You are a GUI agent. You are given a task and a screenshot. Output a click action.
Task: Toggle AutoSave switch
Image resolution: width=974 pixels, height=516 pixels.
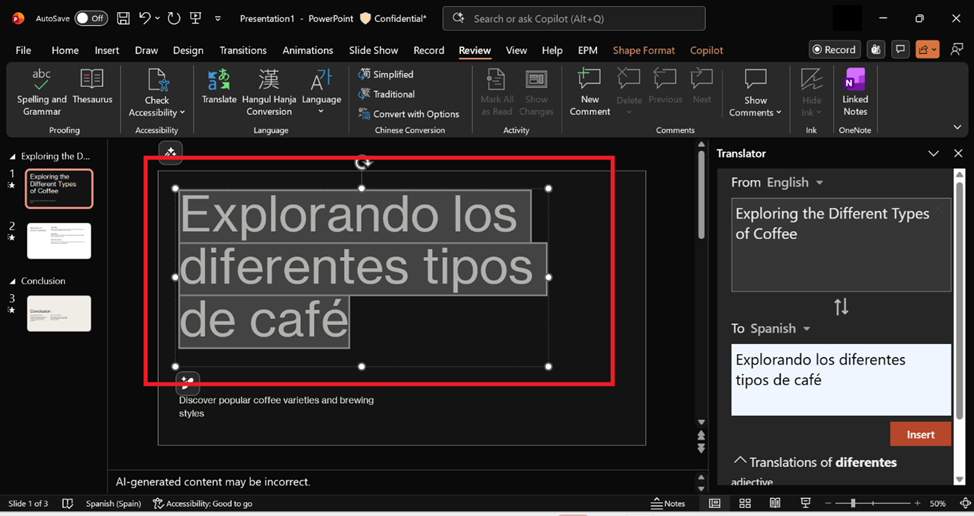(91, 19)
